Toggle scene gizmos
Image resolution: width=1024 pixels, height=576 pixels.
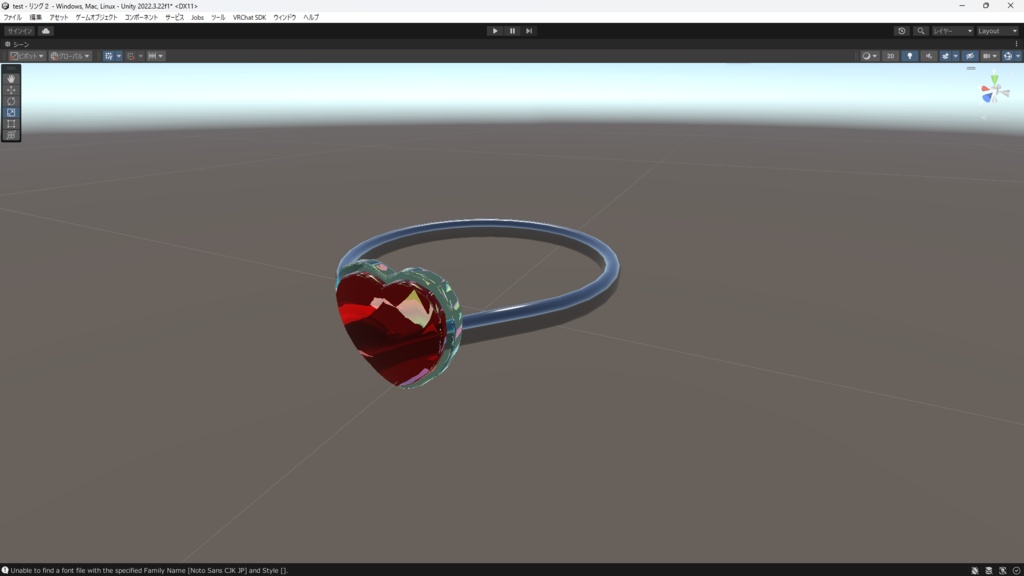coord(1008,56)
